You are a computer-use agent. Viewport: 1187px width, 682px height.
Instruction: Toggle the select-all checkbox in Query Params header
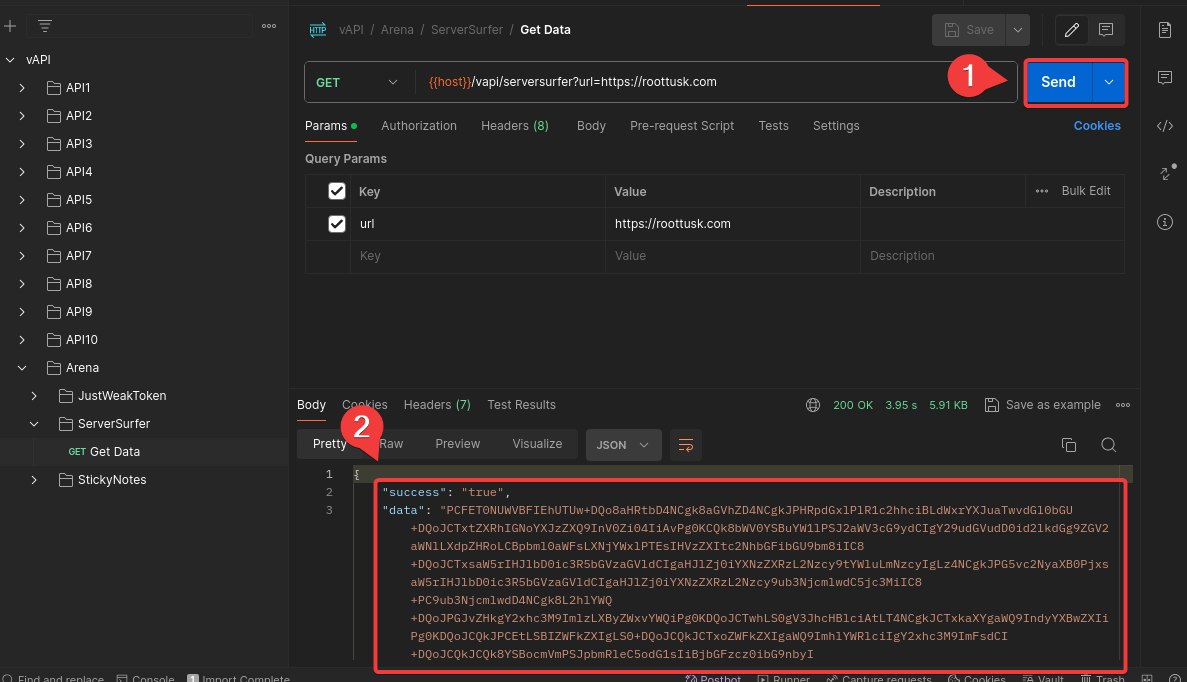pyautogui.click(x=337, y=191)
